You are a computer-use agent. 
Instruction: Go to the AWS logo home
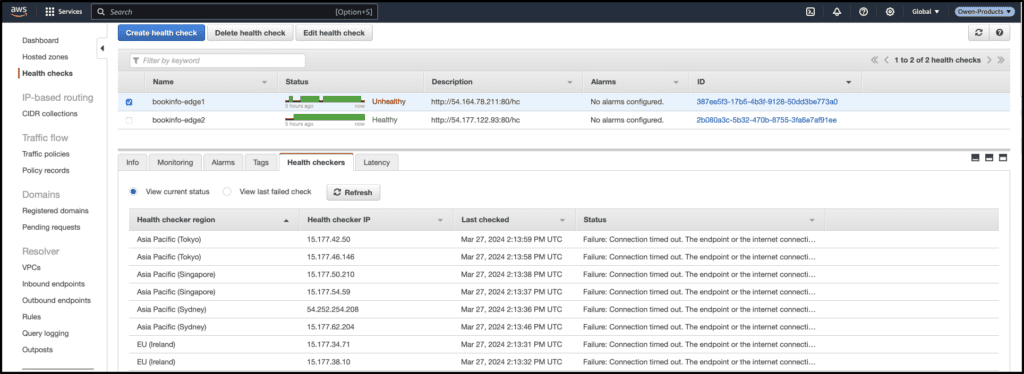(x=18, y=11)
